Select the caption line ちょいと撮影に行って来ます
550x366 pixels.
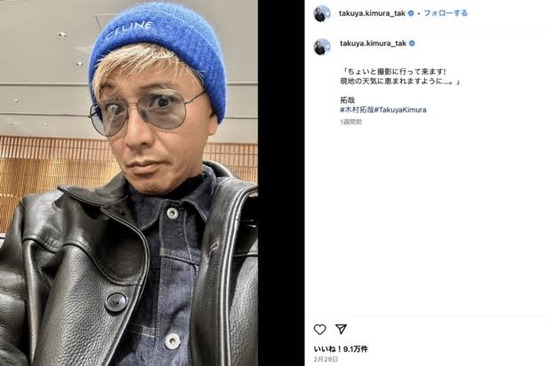[x=394, y=72]
